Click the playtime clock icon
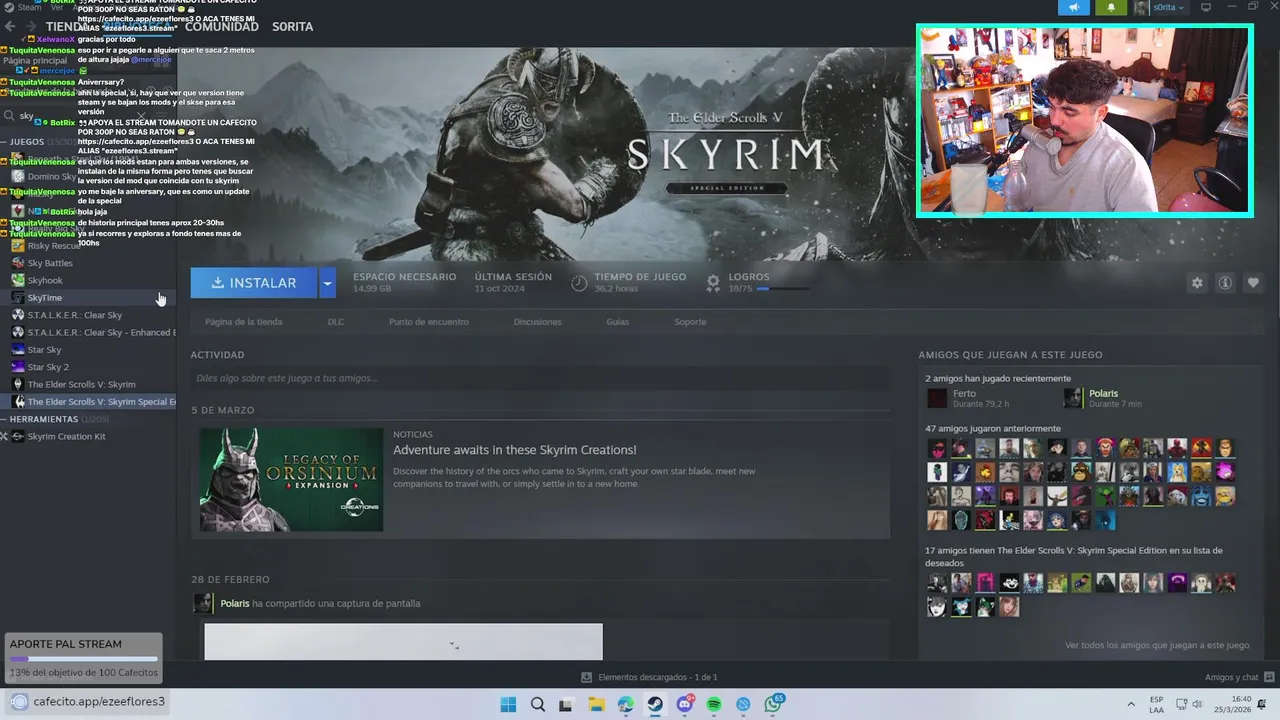This screenshot has height=720, width=1280. coord(579,283)
